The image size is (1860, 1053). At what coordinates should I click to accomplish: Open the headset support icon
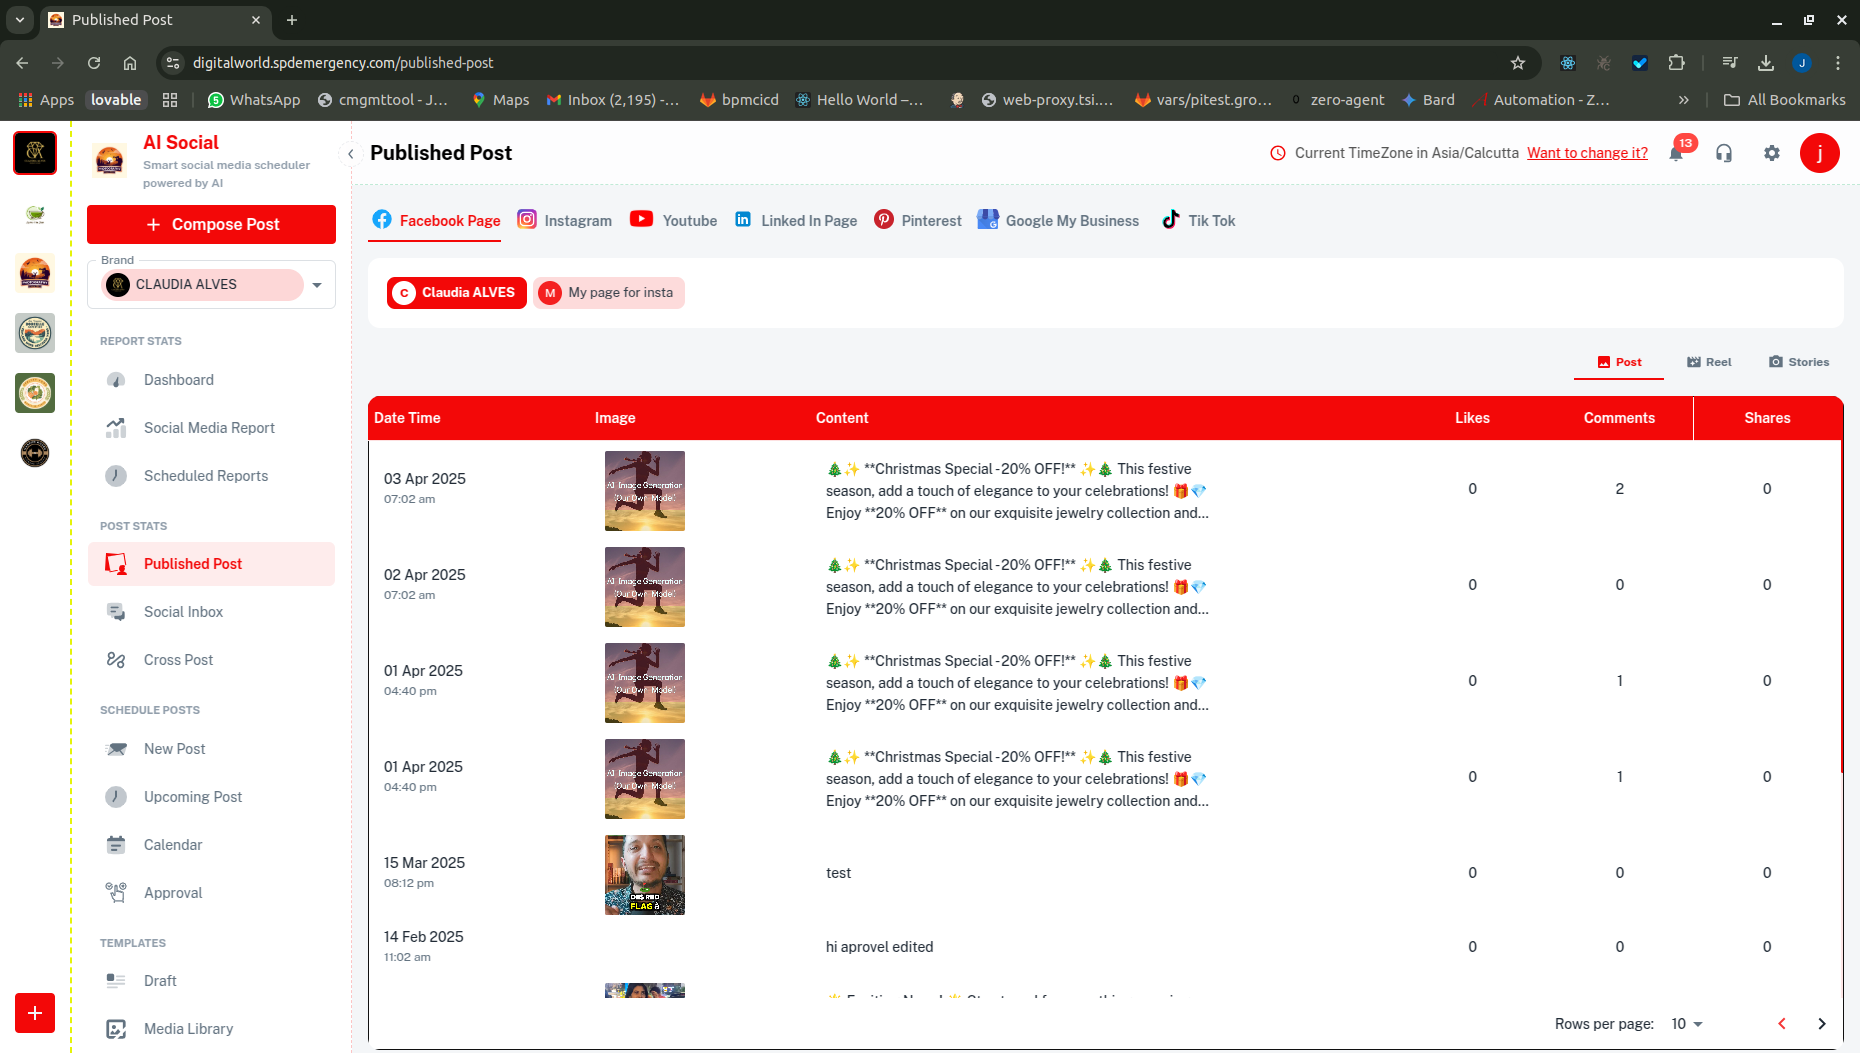point(1724,153)
